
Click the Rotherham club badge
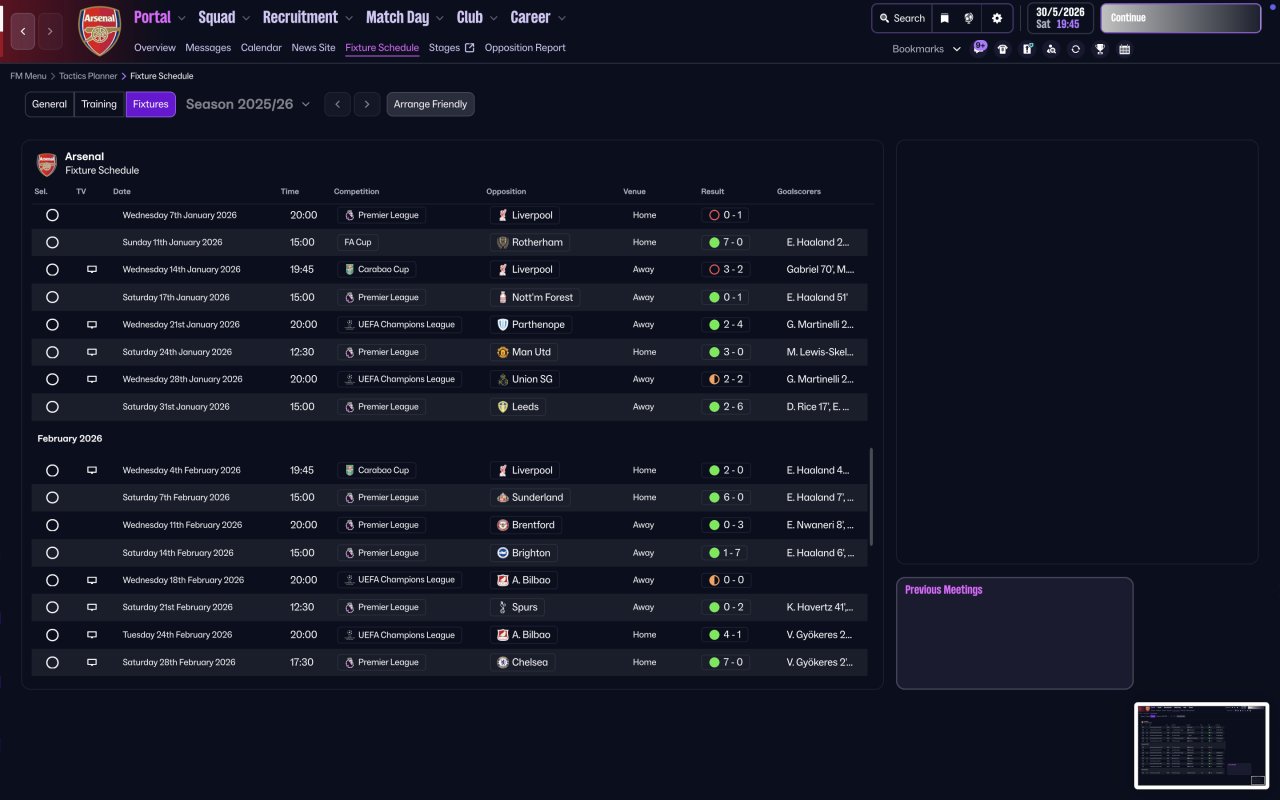click(502, 242)
